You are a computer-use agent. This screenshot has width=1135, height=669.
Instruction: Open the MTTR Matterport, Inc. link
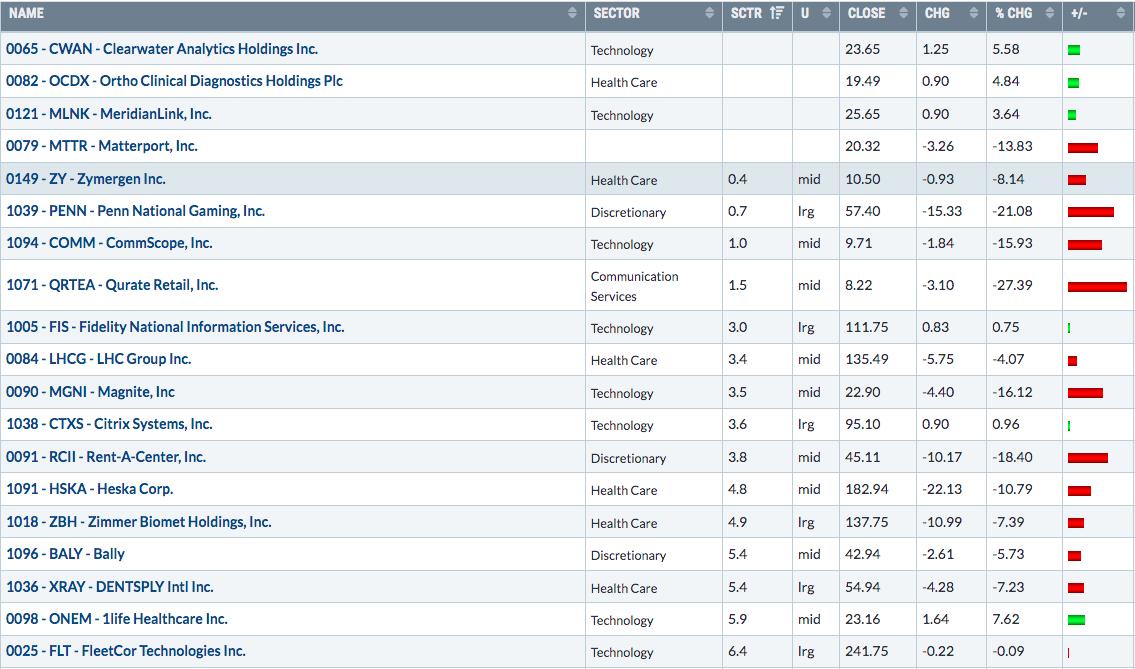[x=102, y=146]
